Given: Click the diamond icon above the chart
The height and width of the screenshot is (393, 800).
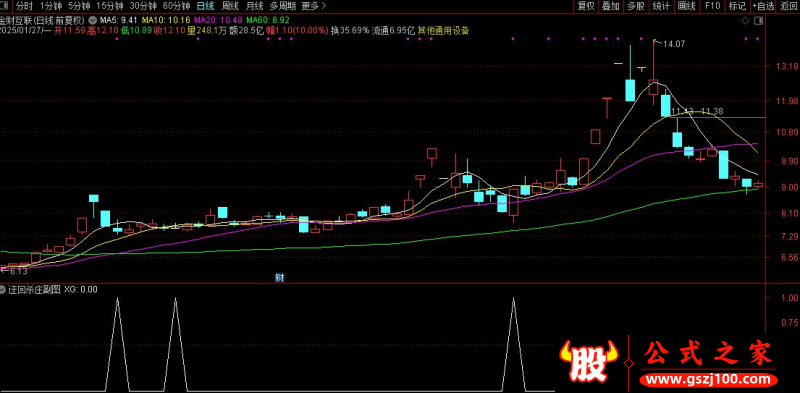Looking at the screenshot, I should [745, 21].
